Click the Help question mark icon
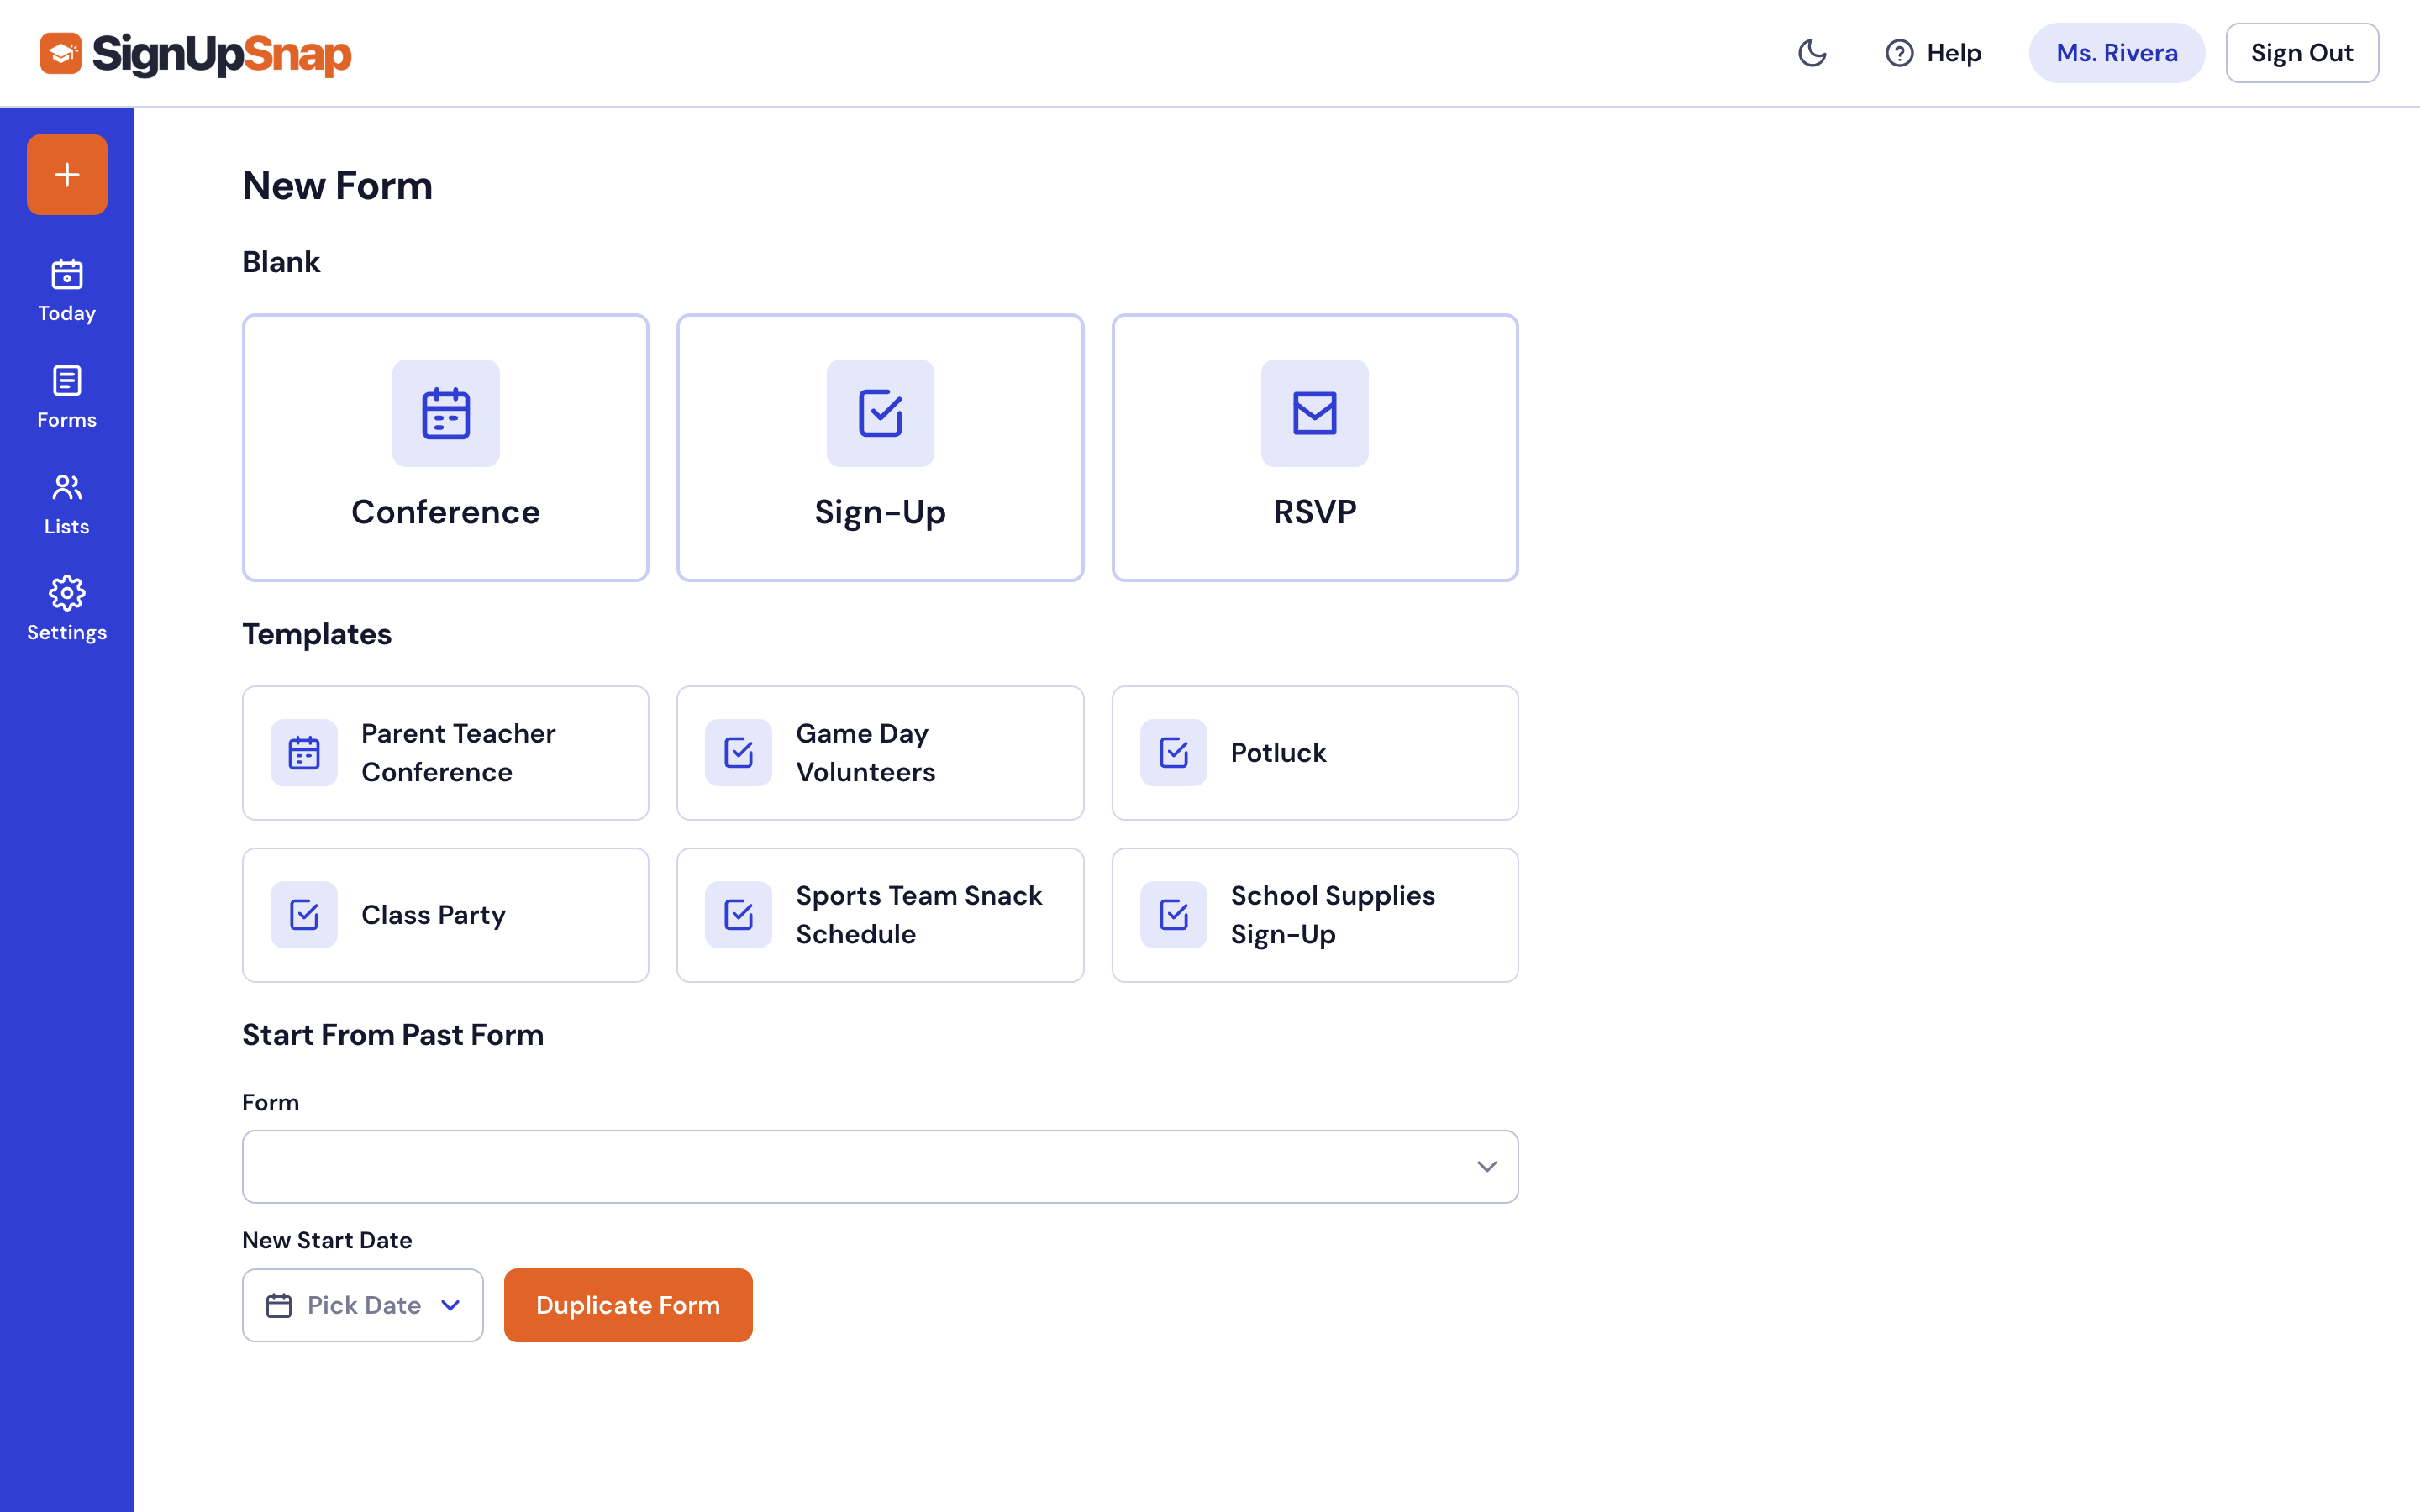Image resolution: width=2420 pixels, height=1512 pixels. coord(1899,53)
